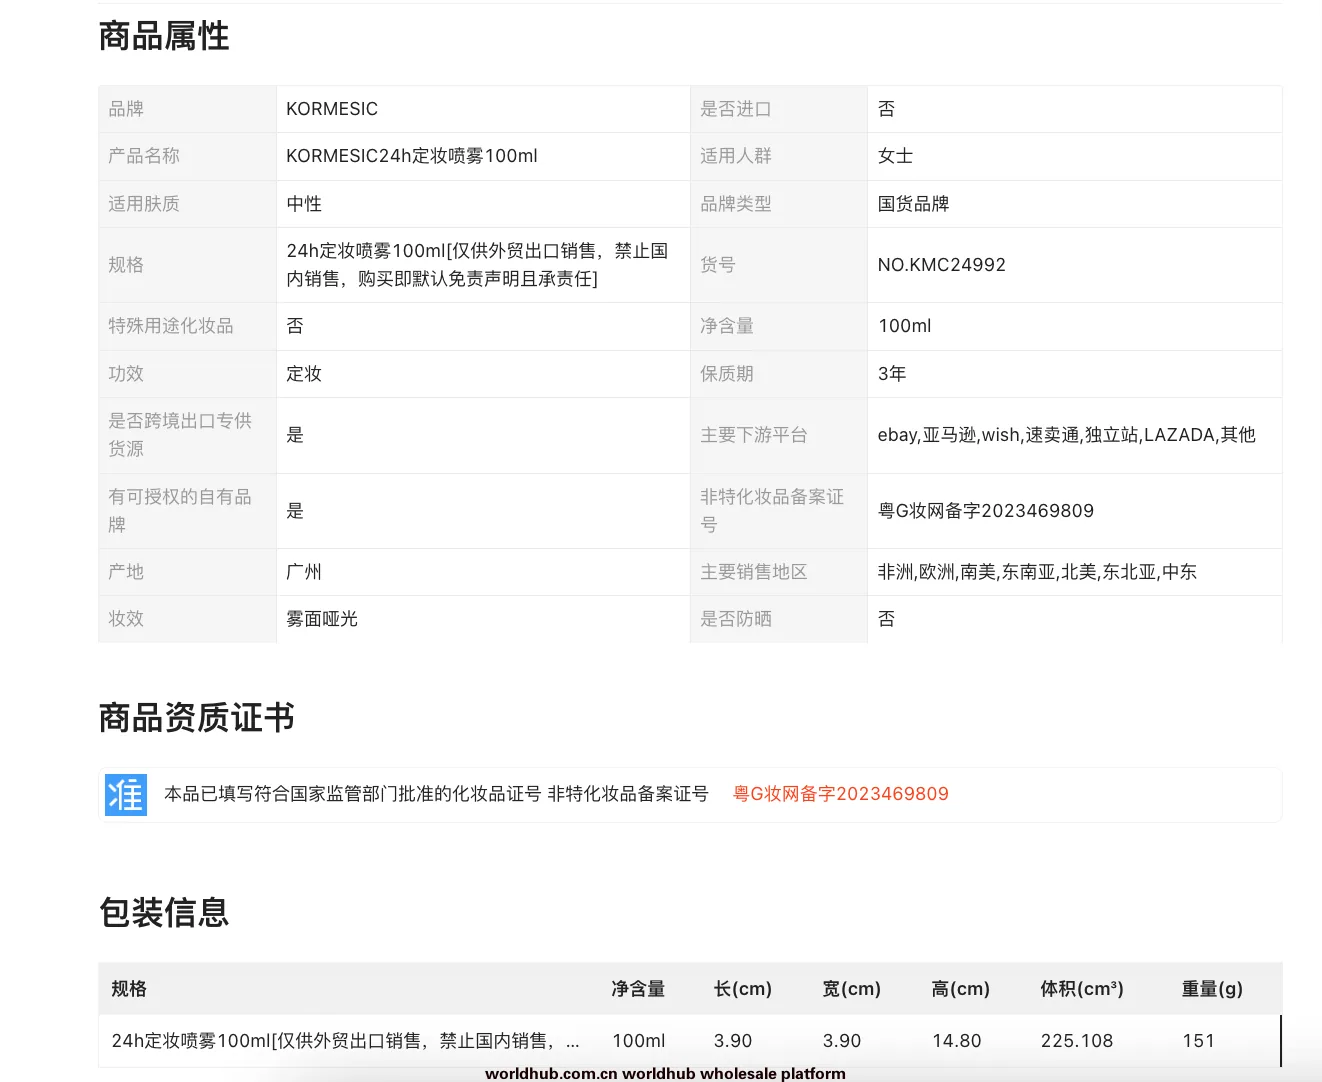Viewport: 1322px width, 1082px height.
Task: Select the 长(cm) column header
Action: [x=743, y=989]
